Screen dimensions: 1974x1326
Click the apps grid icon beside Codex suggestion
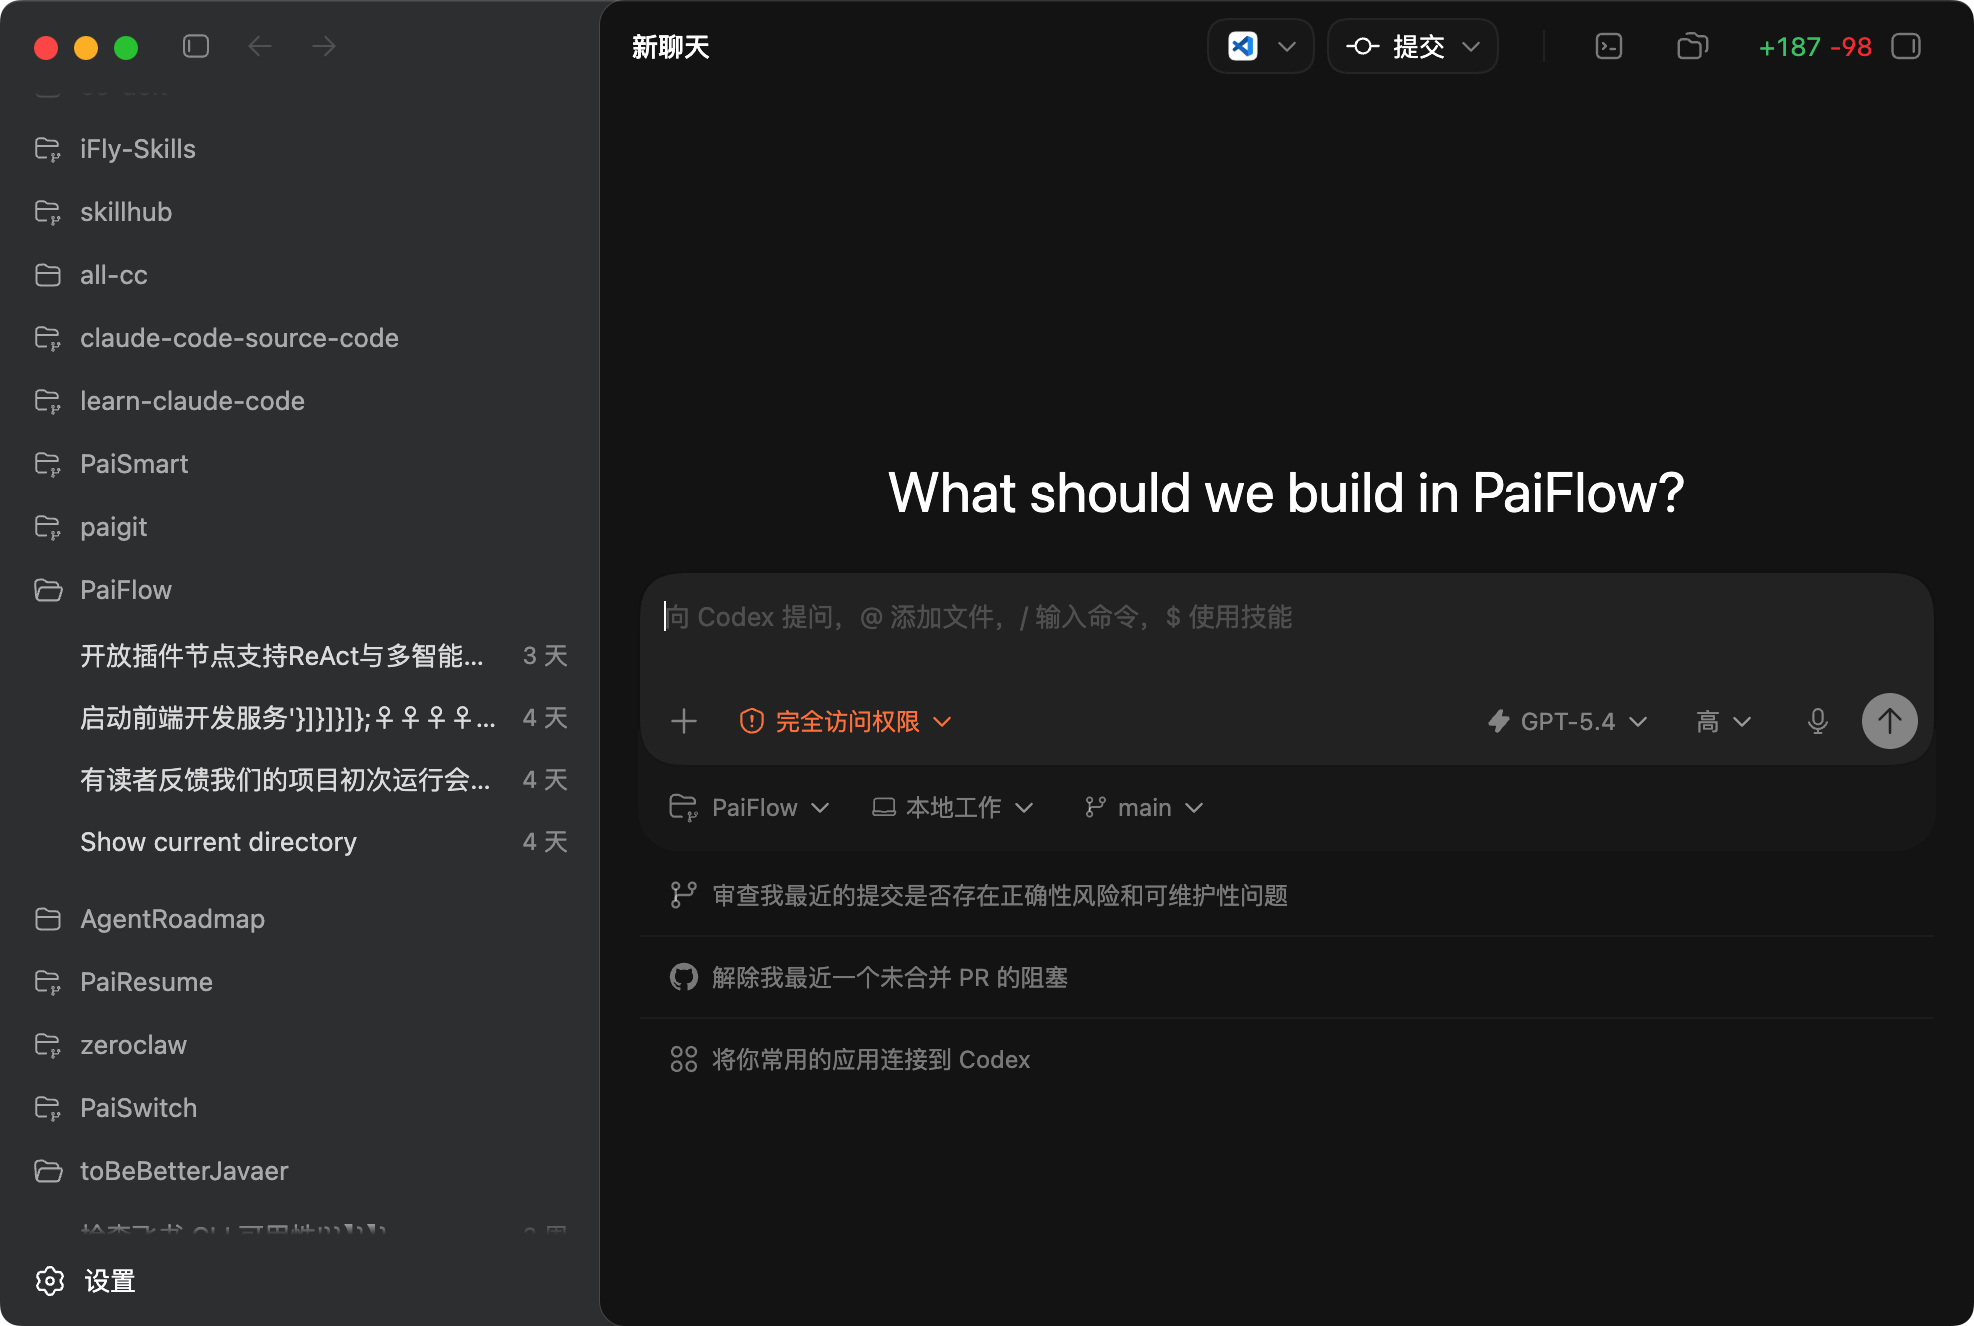click(x=684, y=1059)
